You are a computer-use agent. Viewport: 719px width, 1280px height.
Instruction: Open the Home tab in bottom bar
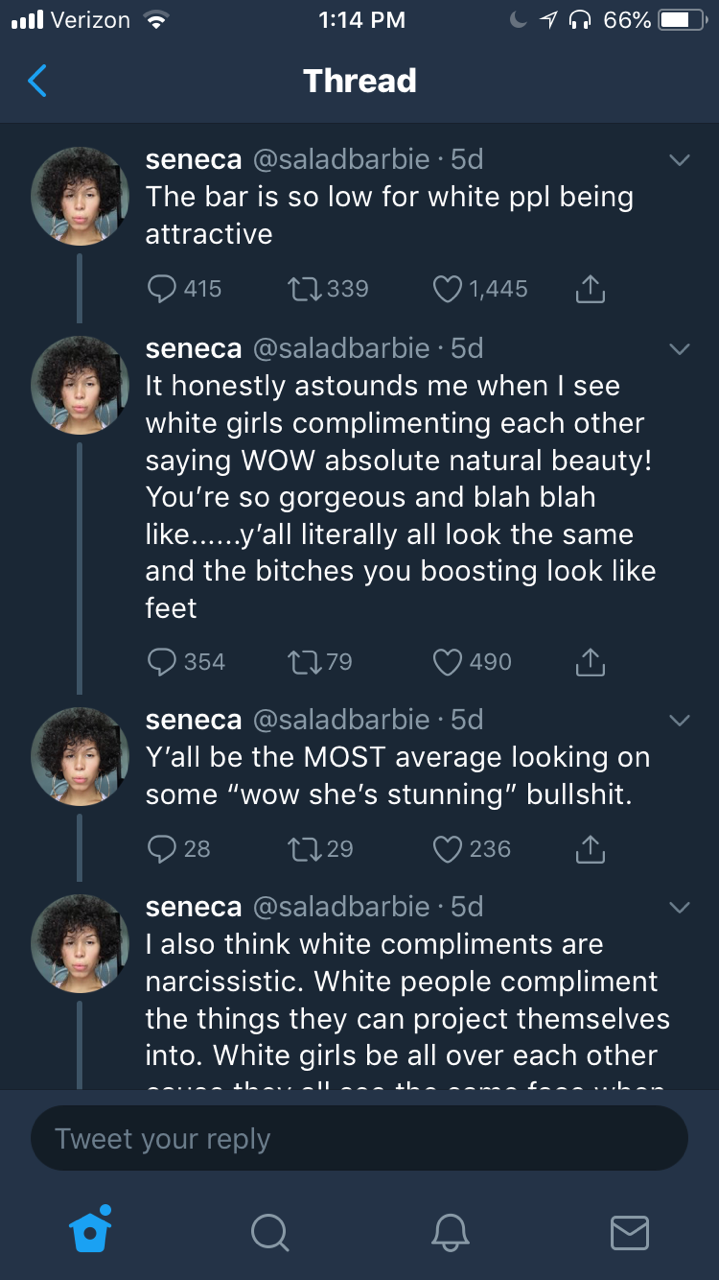click(90, 1231)
